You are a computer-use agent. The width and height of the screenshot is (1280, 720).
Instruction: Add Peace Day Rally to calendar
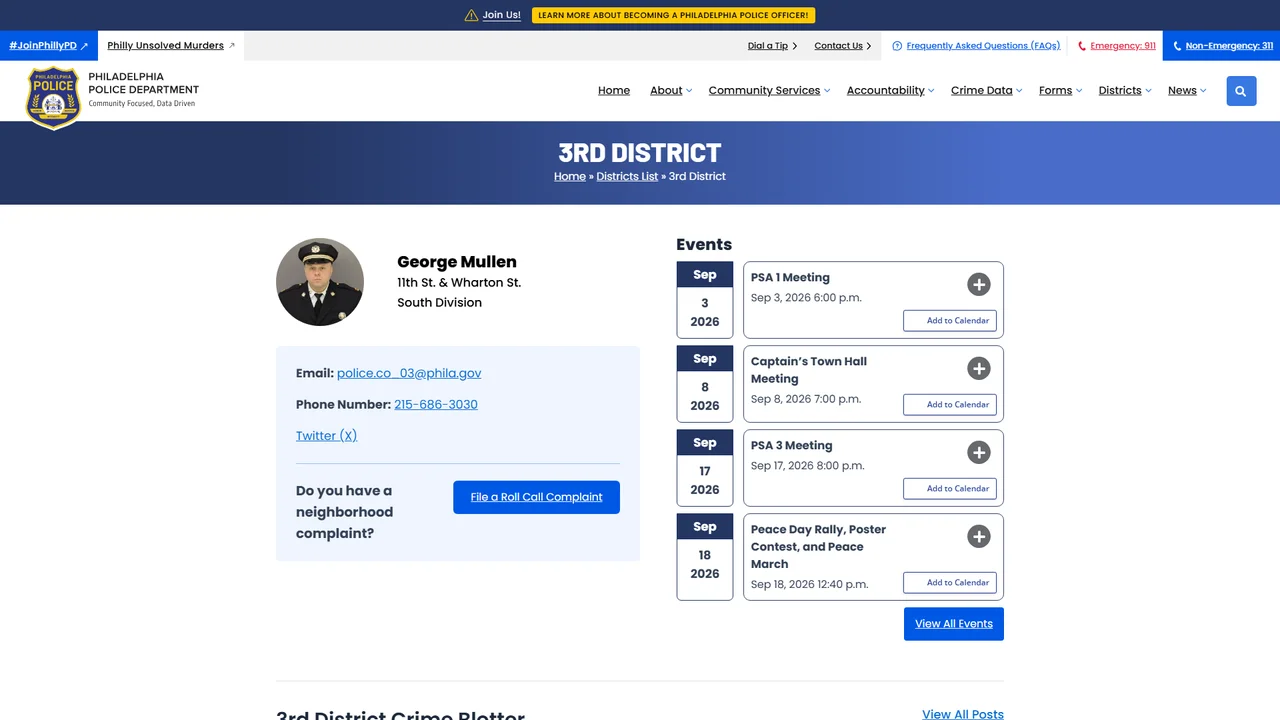pos(950,582)
